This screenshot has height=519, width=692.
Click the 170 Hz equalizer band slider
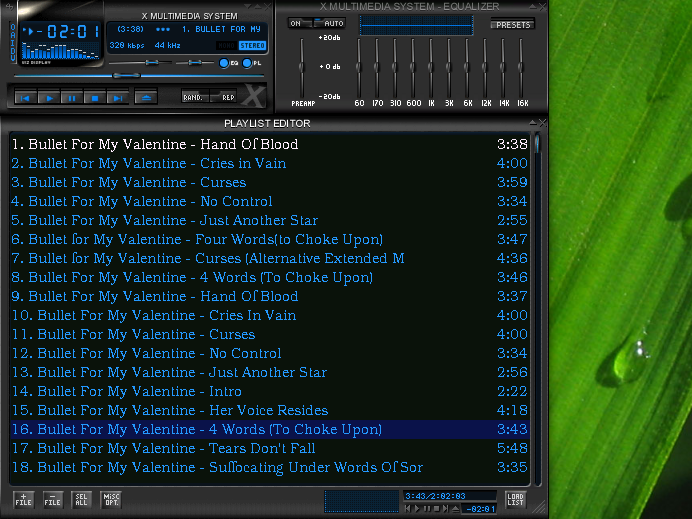pyautogui.click(x=377, y=68)
